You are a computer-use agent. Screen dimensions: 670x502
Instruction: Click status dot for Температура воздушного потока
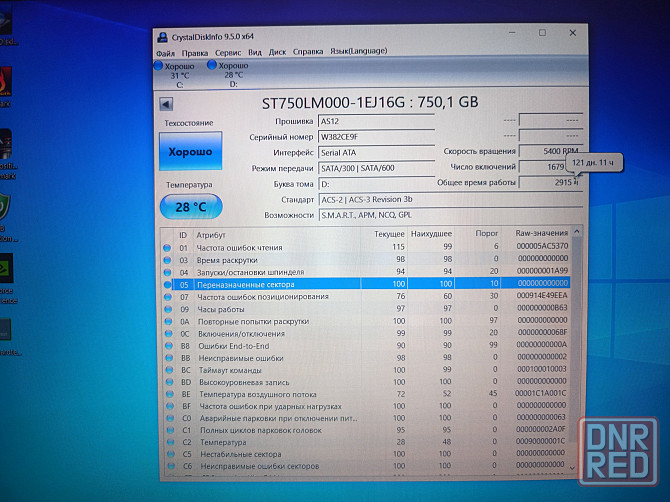click(170, 394)
